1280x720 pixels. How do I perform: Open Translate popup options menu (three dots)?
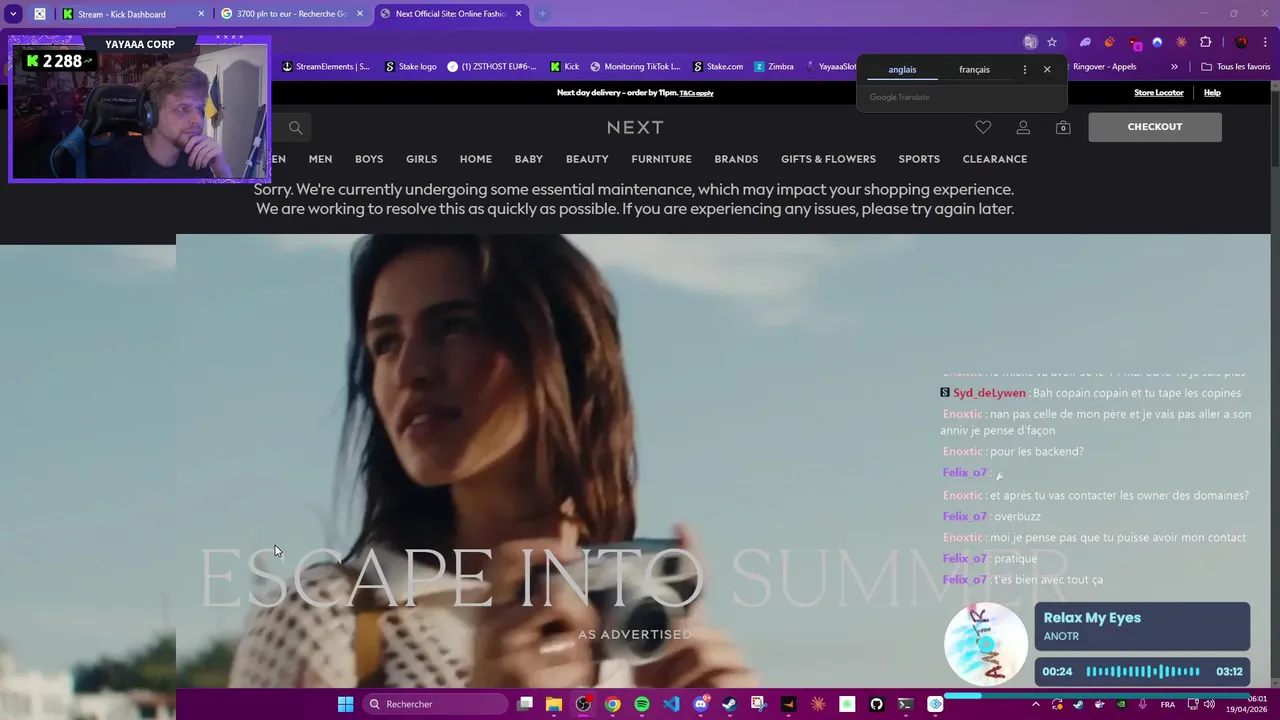point(1024,70)
